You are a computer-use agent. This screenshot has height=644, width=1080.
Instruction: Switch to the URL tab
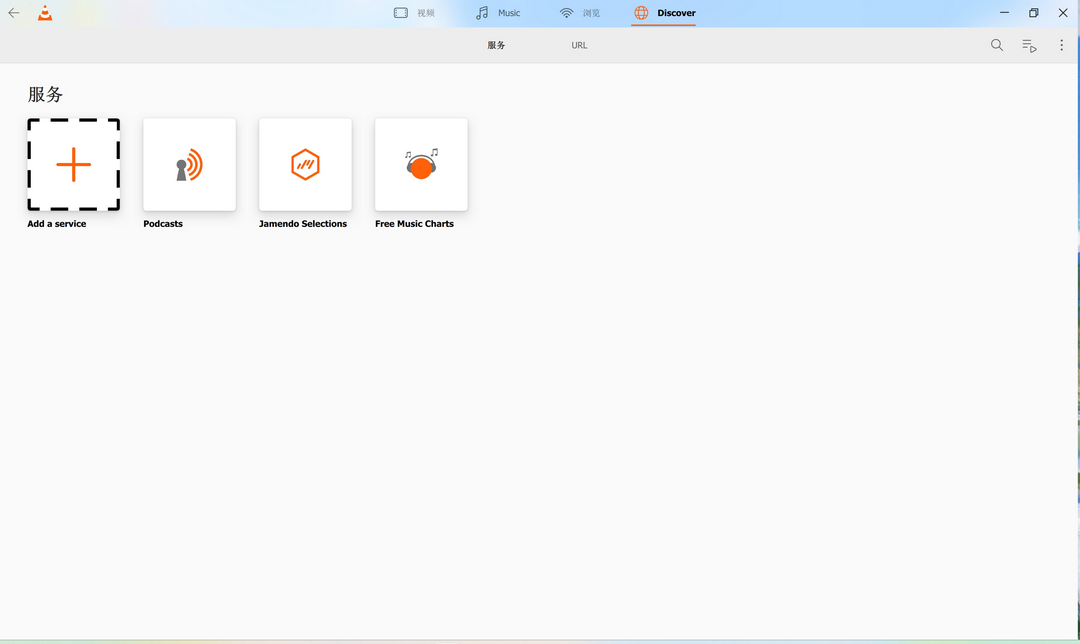pos(579,45)
